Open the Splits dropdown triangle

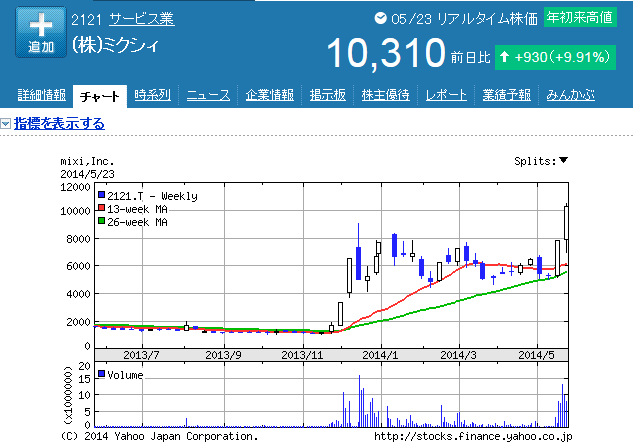(x=564, y=160)
